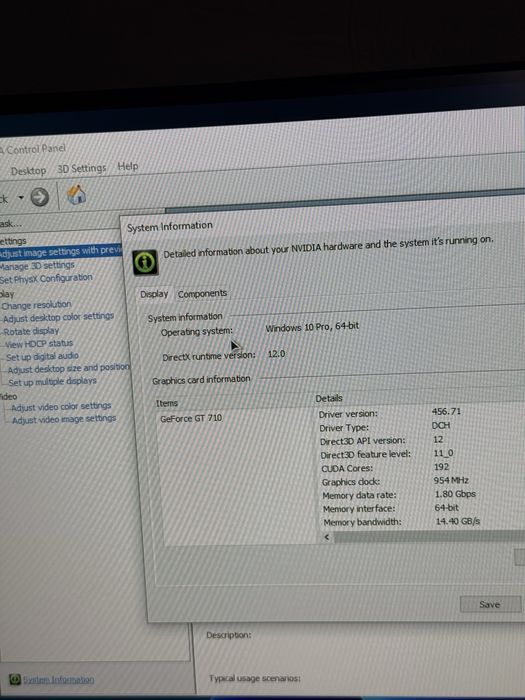Click the Direct3D feature level value 11_0

point(443,453)
